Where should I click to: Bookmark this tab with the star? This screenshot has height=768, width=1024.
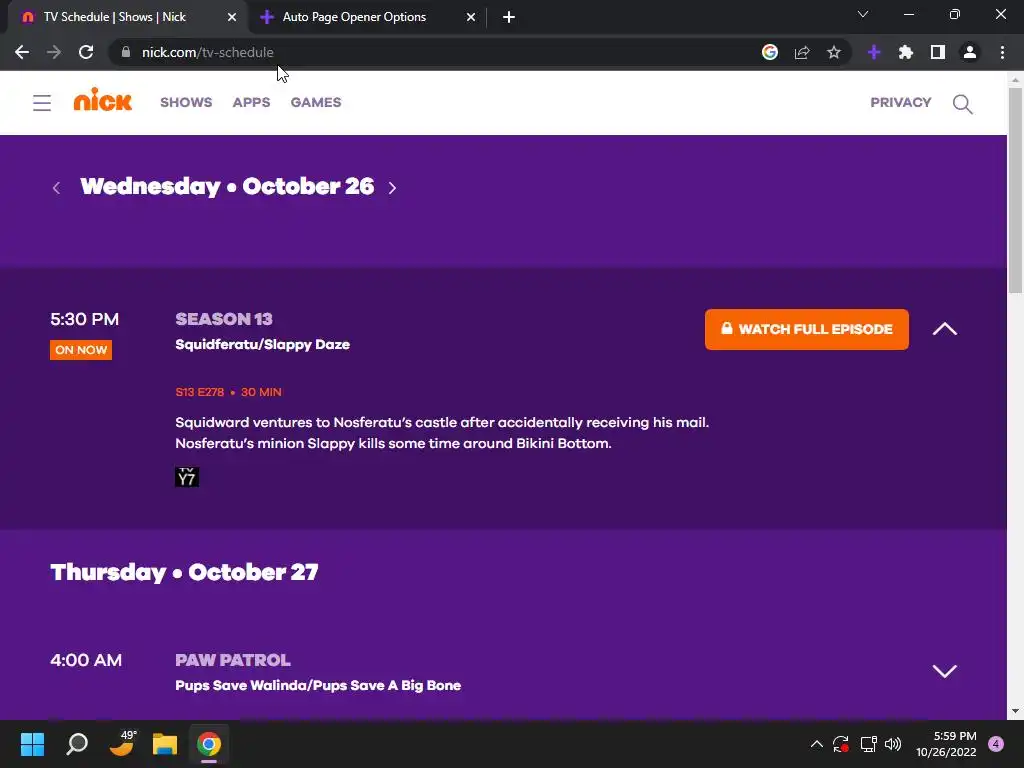834,52
